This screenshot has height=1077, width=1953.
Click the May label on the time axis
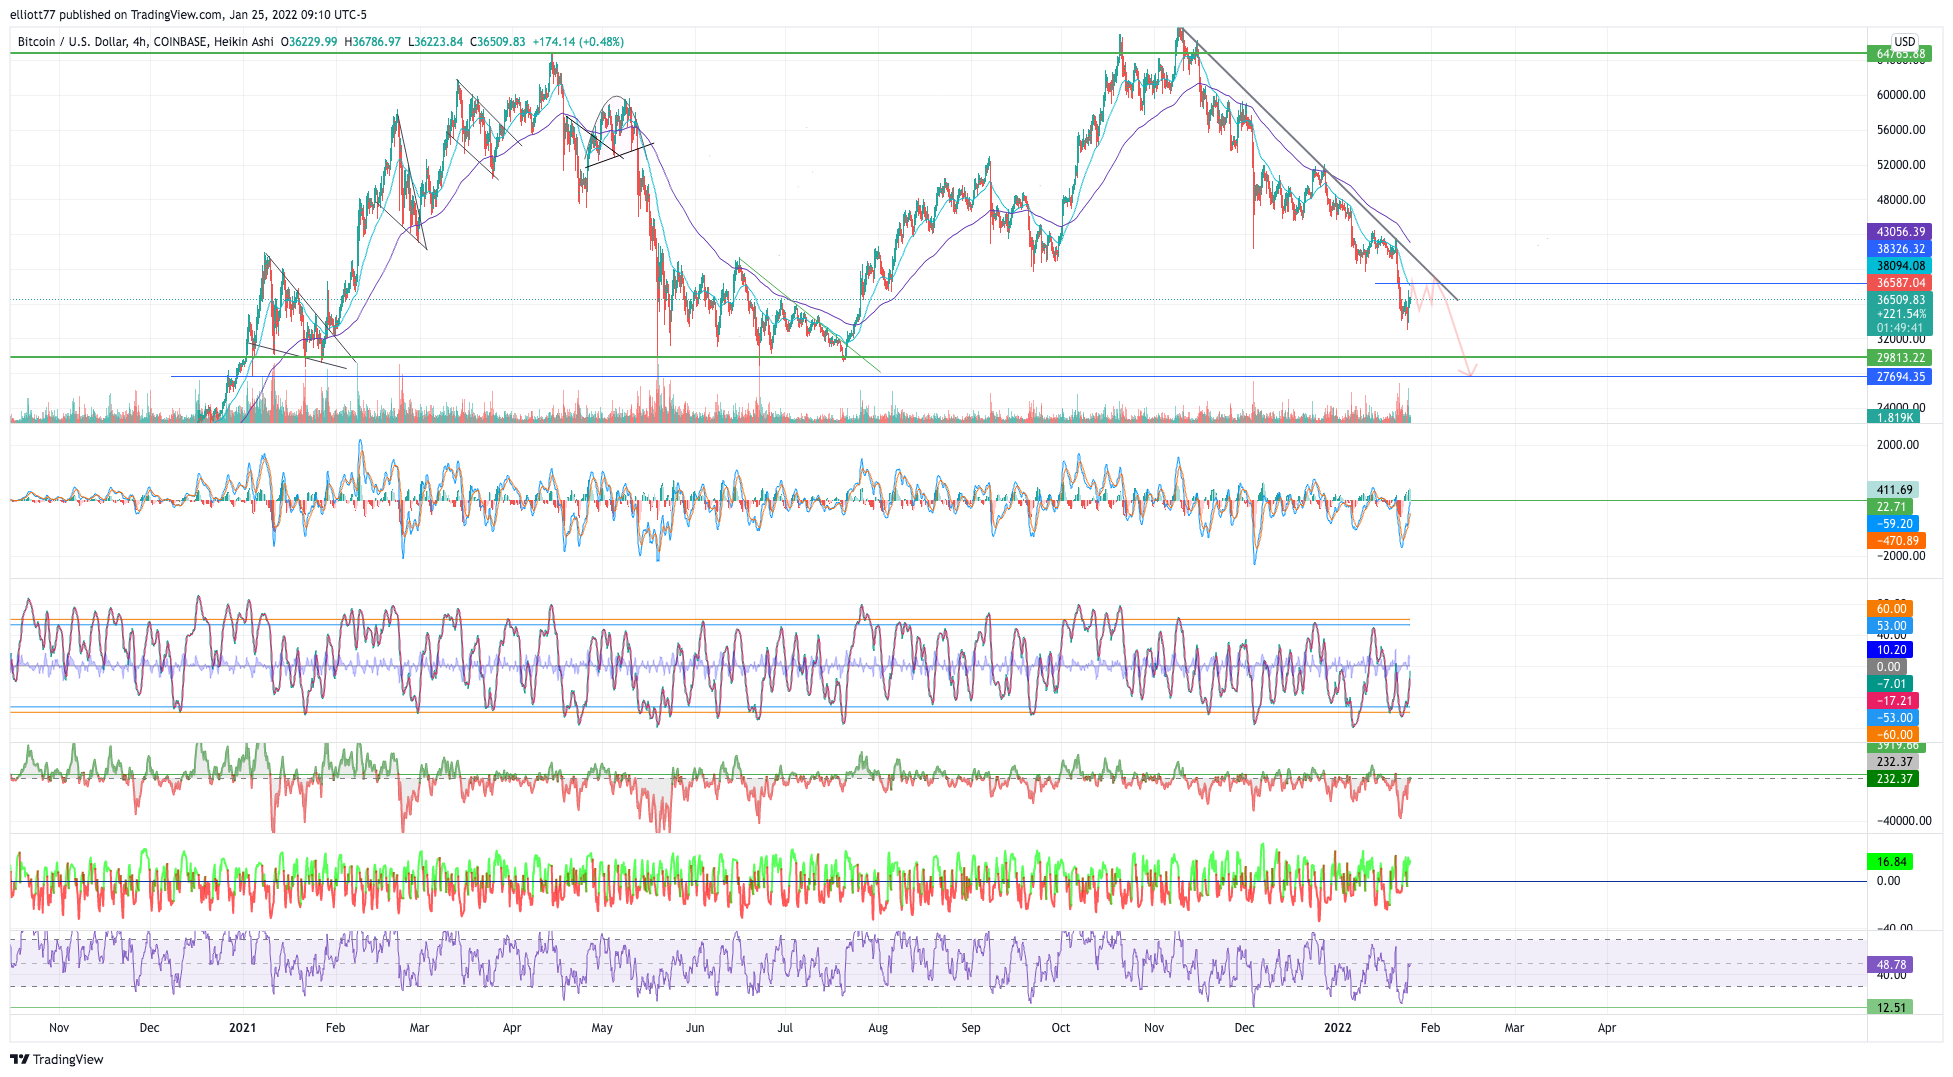click(602, 1028)
